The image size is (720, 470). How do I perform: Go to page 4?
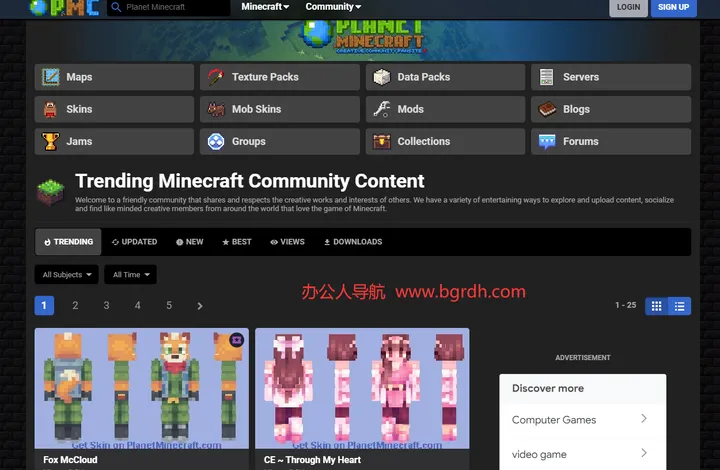(x=138, y=305)
